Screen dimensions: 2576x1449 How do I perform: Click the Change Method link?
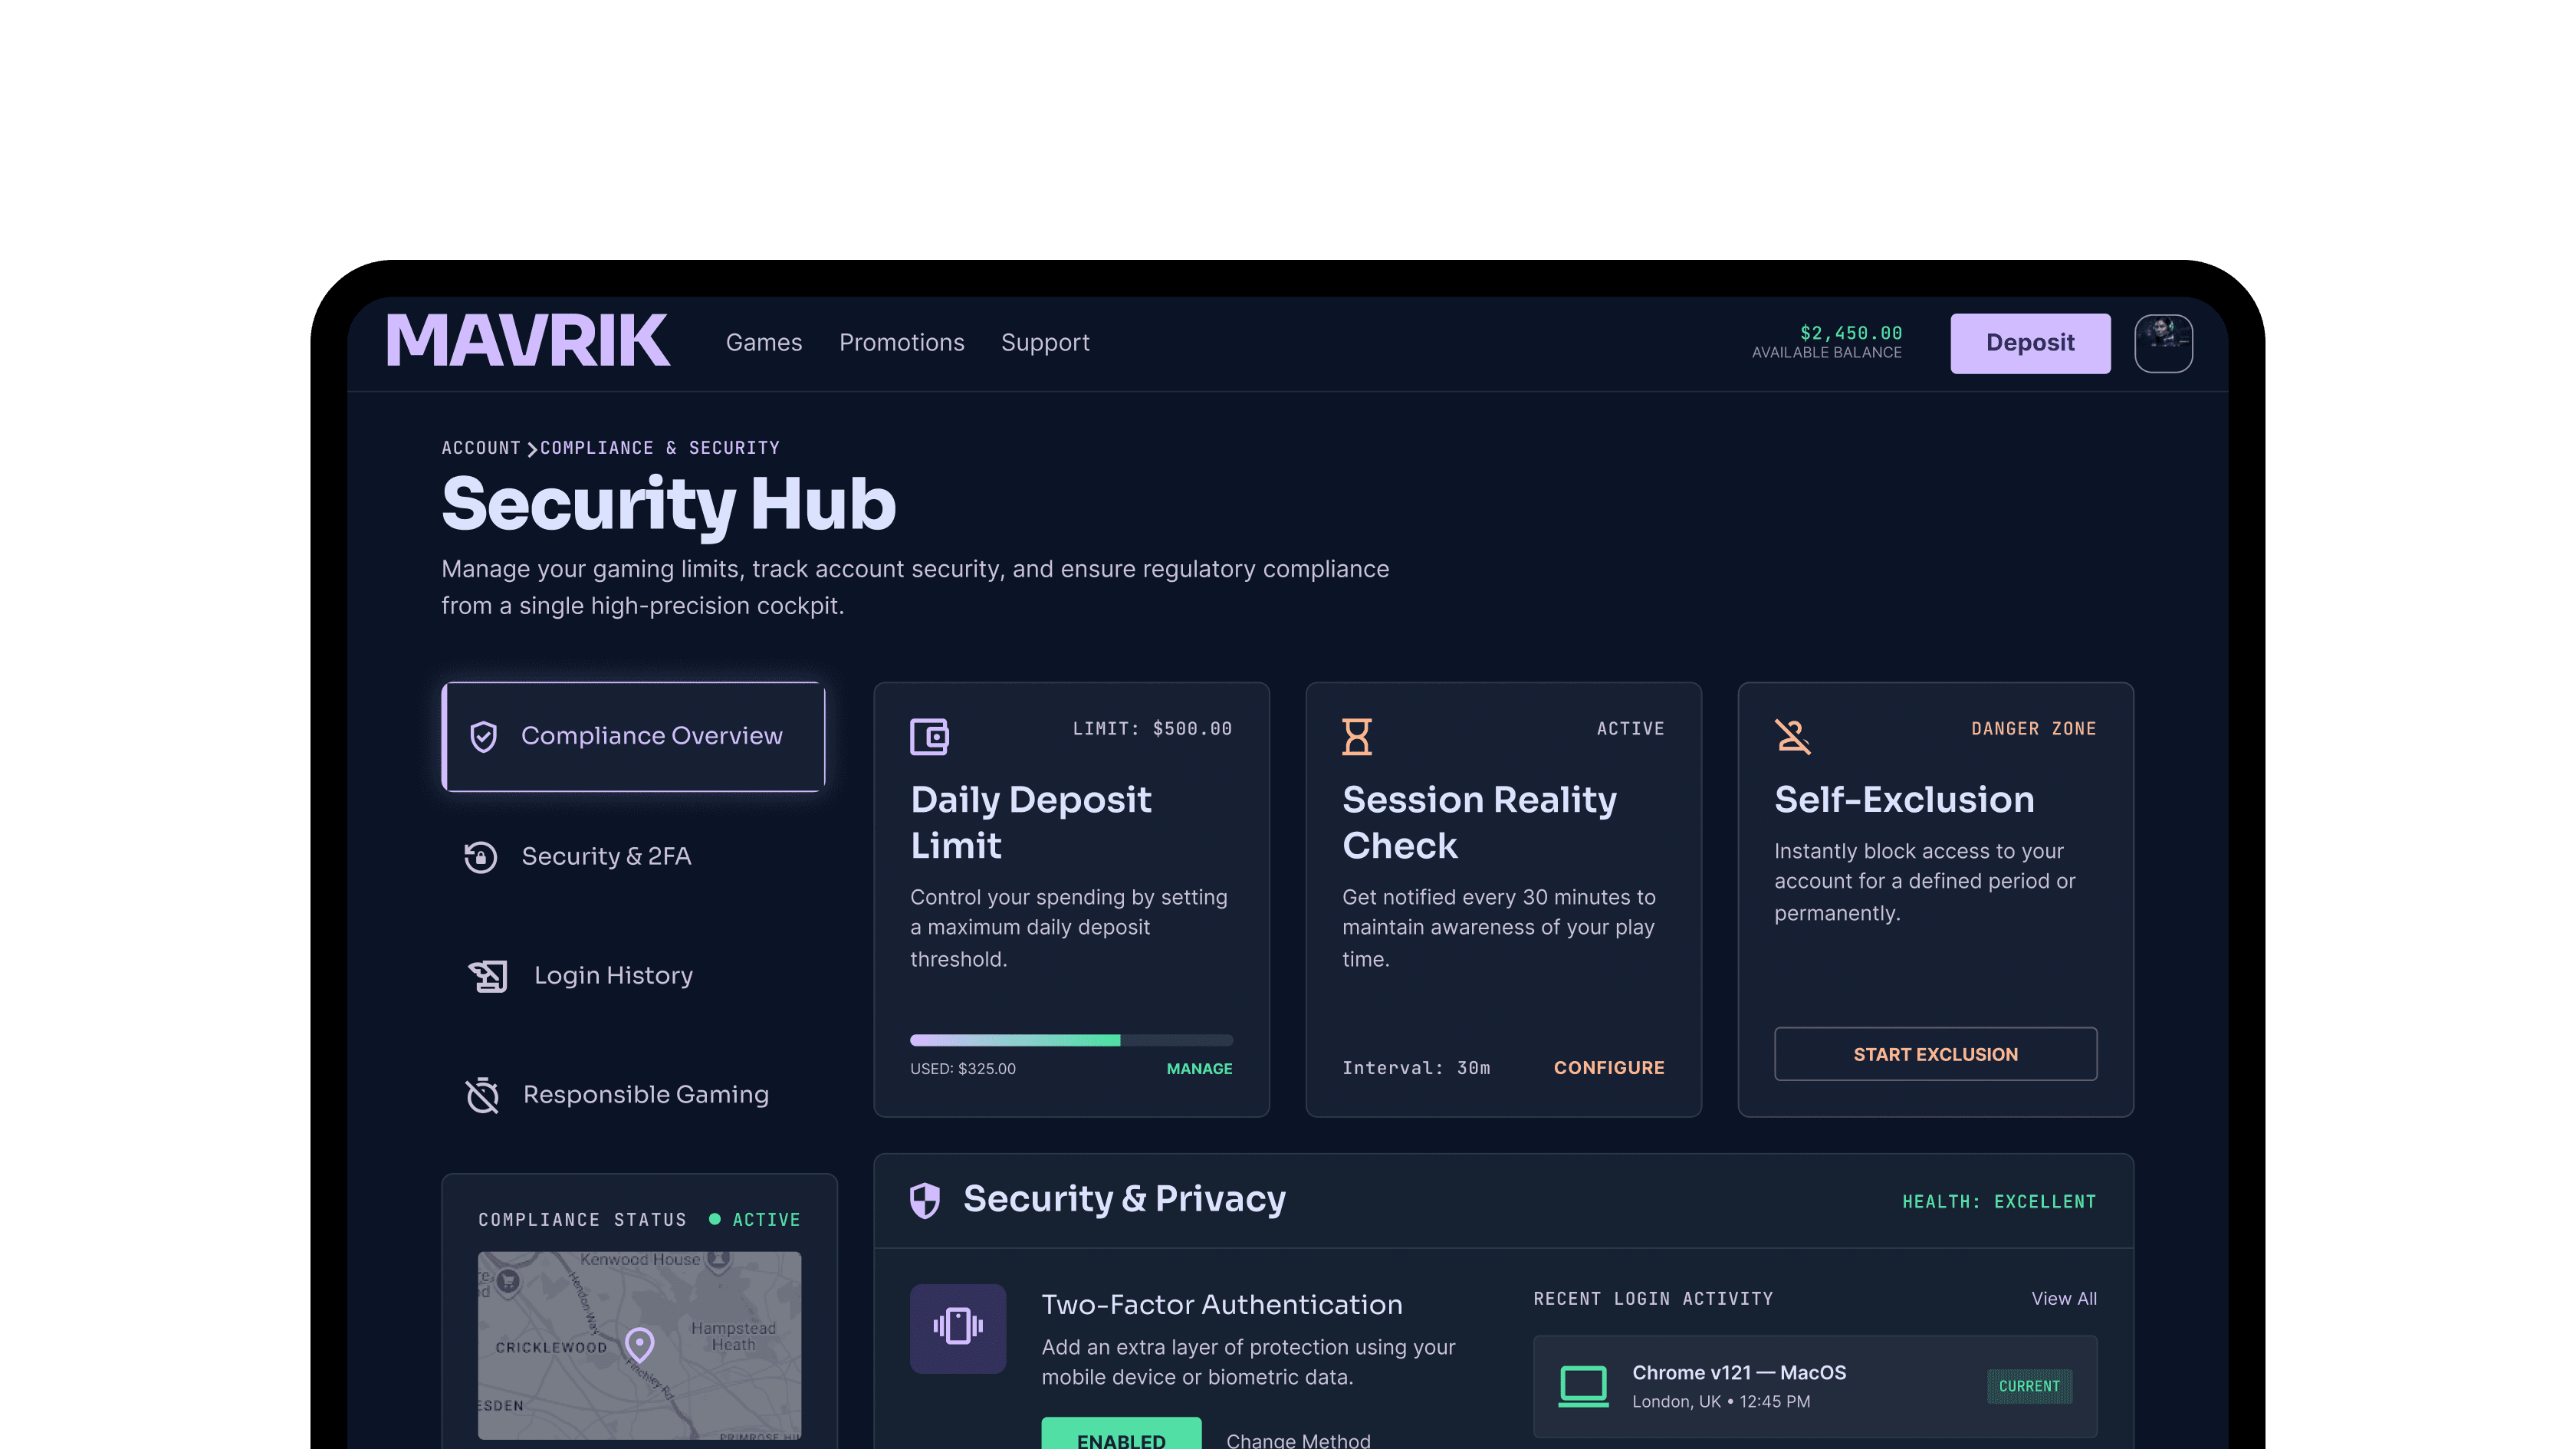(x=1298, y=1440)
